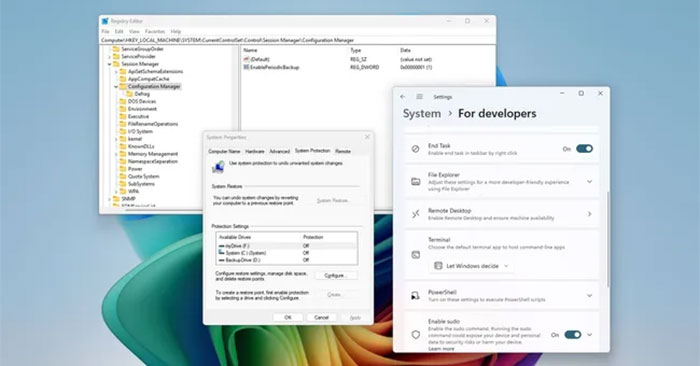Expand the Enable sudo options chevron
Image resolution: width=700 pixels, height=366 pixels.
click(x=590, y=335)
